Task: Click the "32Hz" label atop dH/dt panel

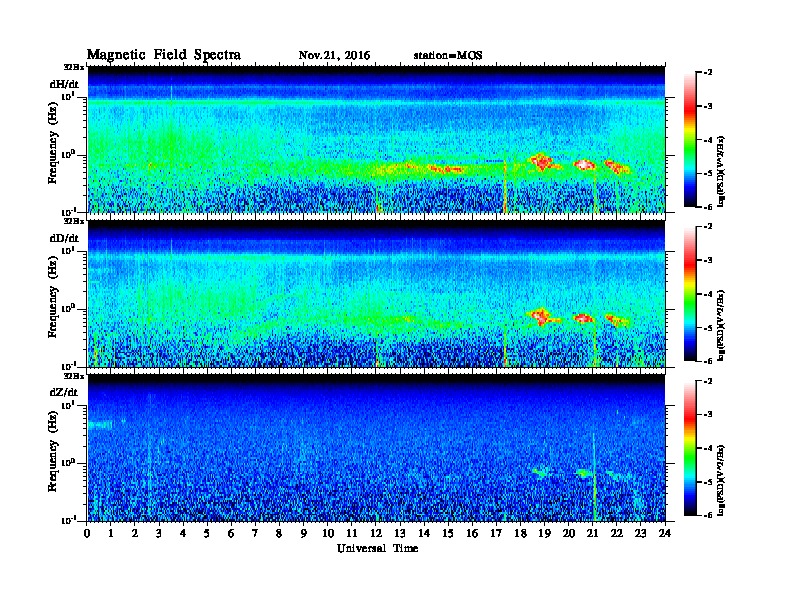Action: (74, 67)
